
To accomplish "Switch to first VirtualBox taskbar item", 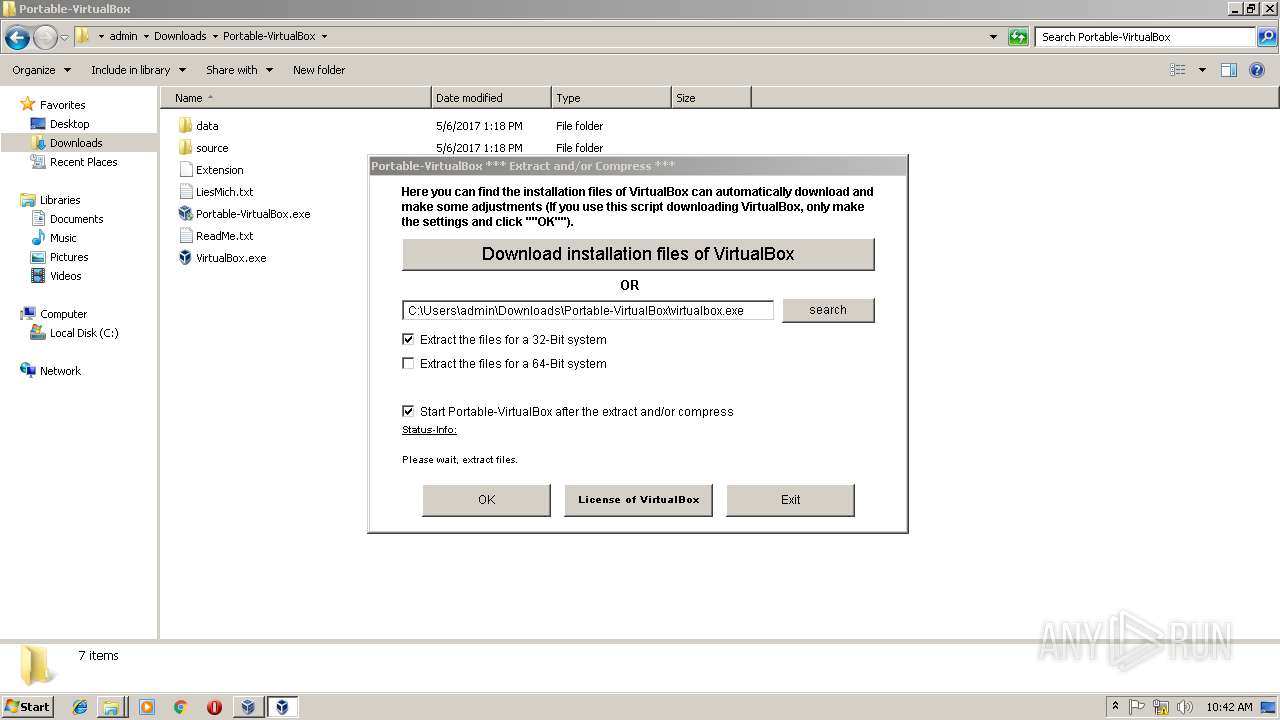I will (x=248, y=707).
